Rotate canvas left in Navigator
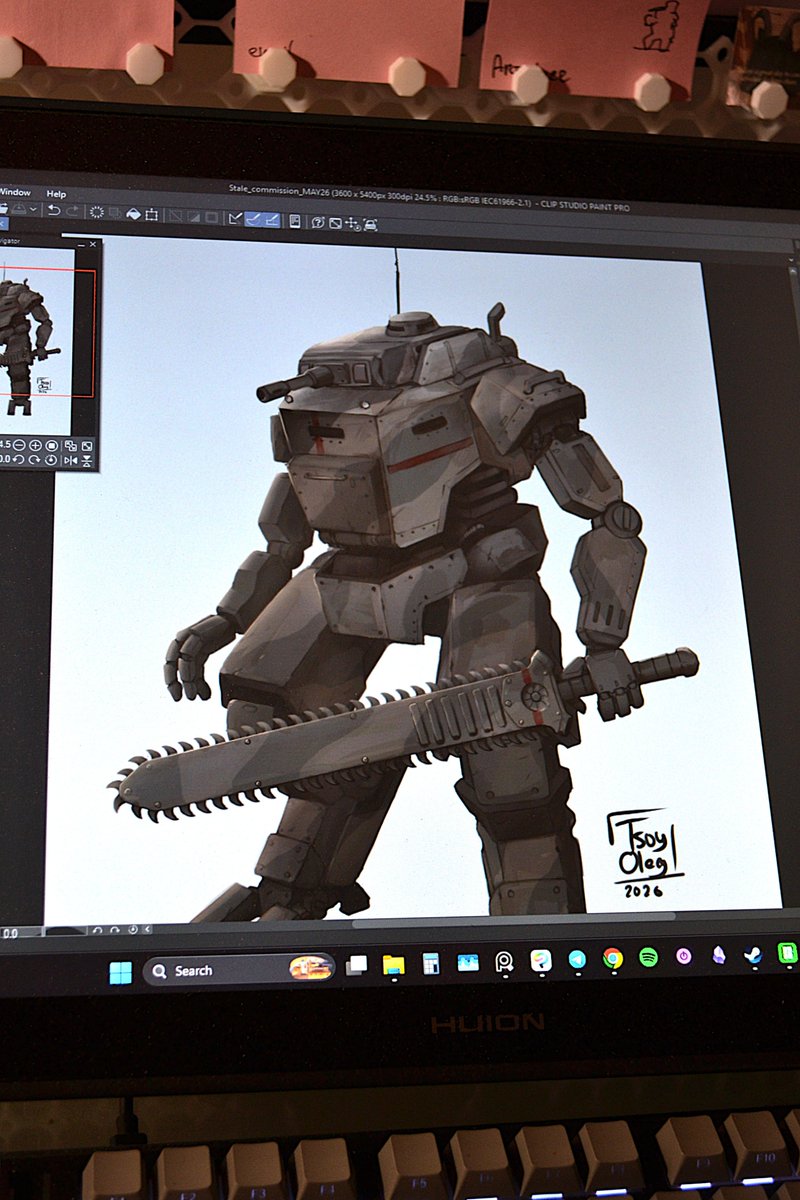Screen dimensions: 800x1200 tap(18, 460)
